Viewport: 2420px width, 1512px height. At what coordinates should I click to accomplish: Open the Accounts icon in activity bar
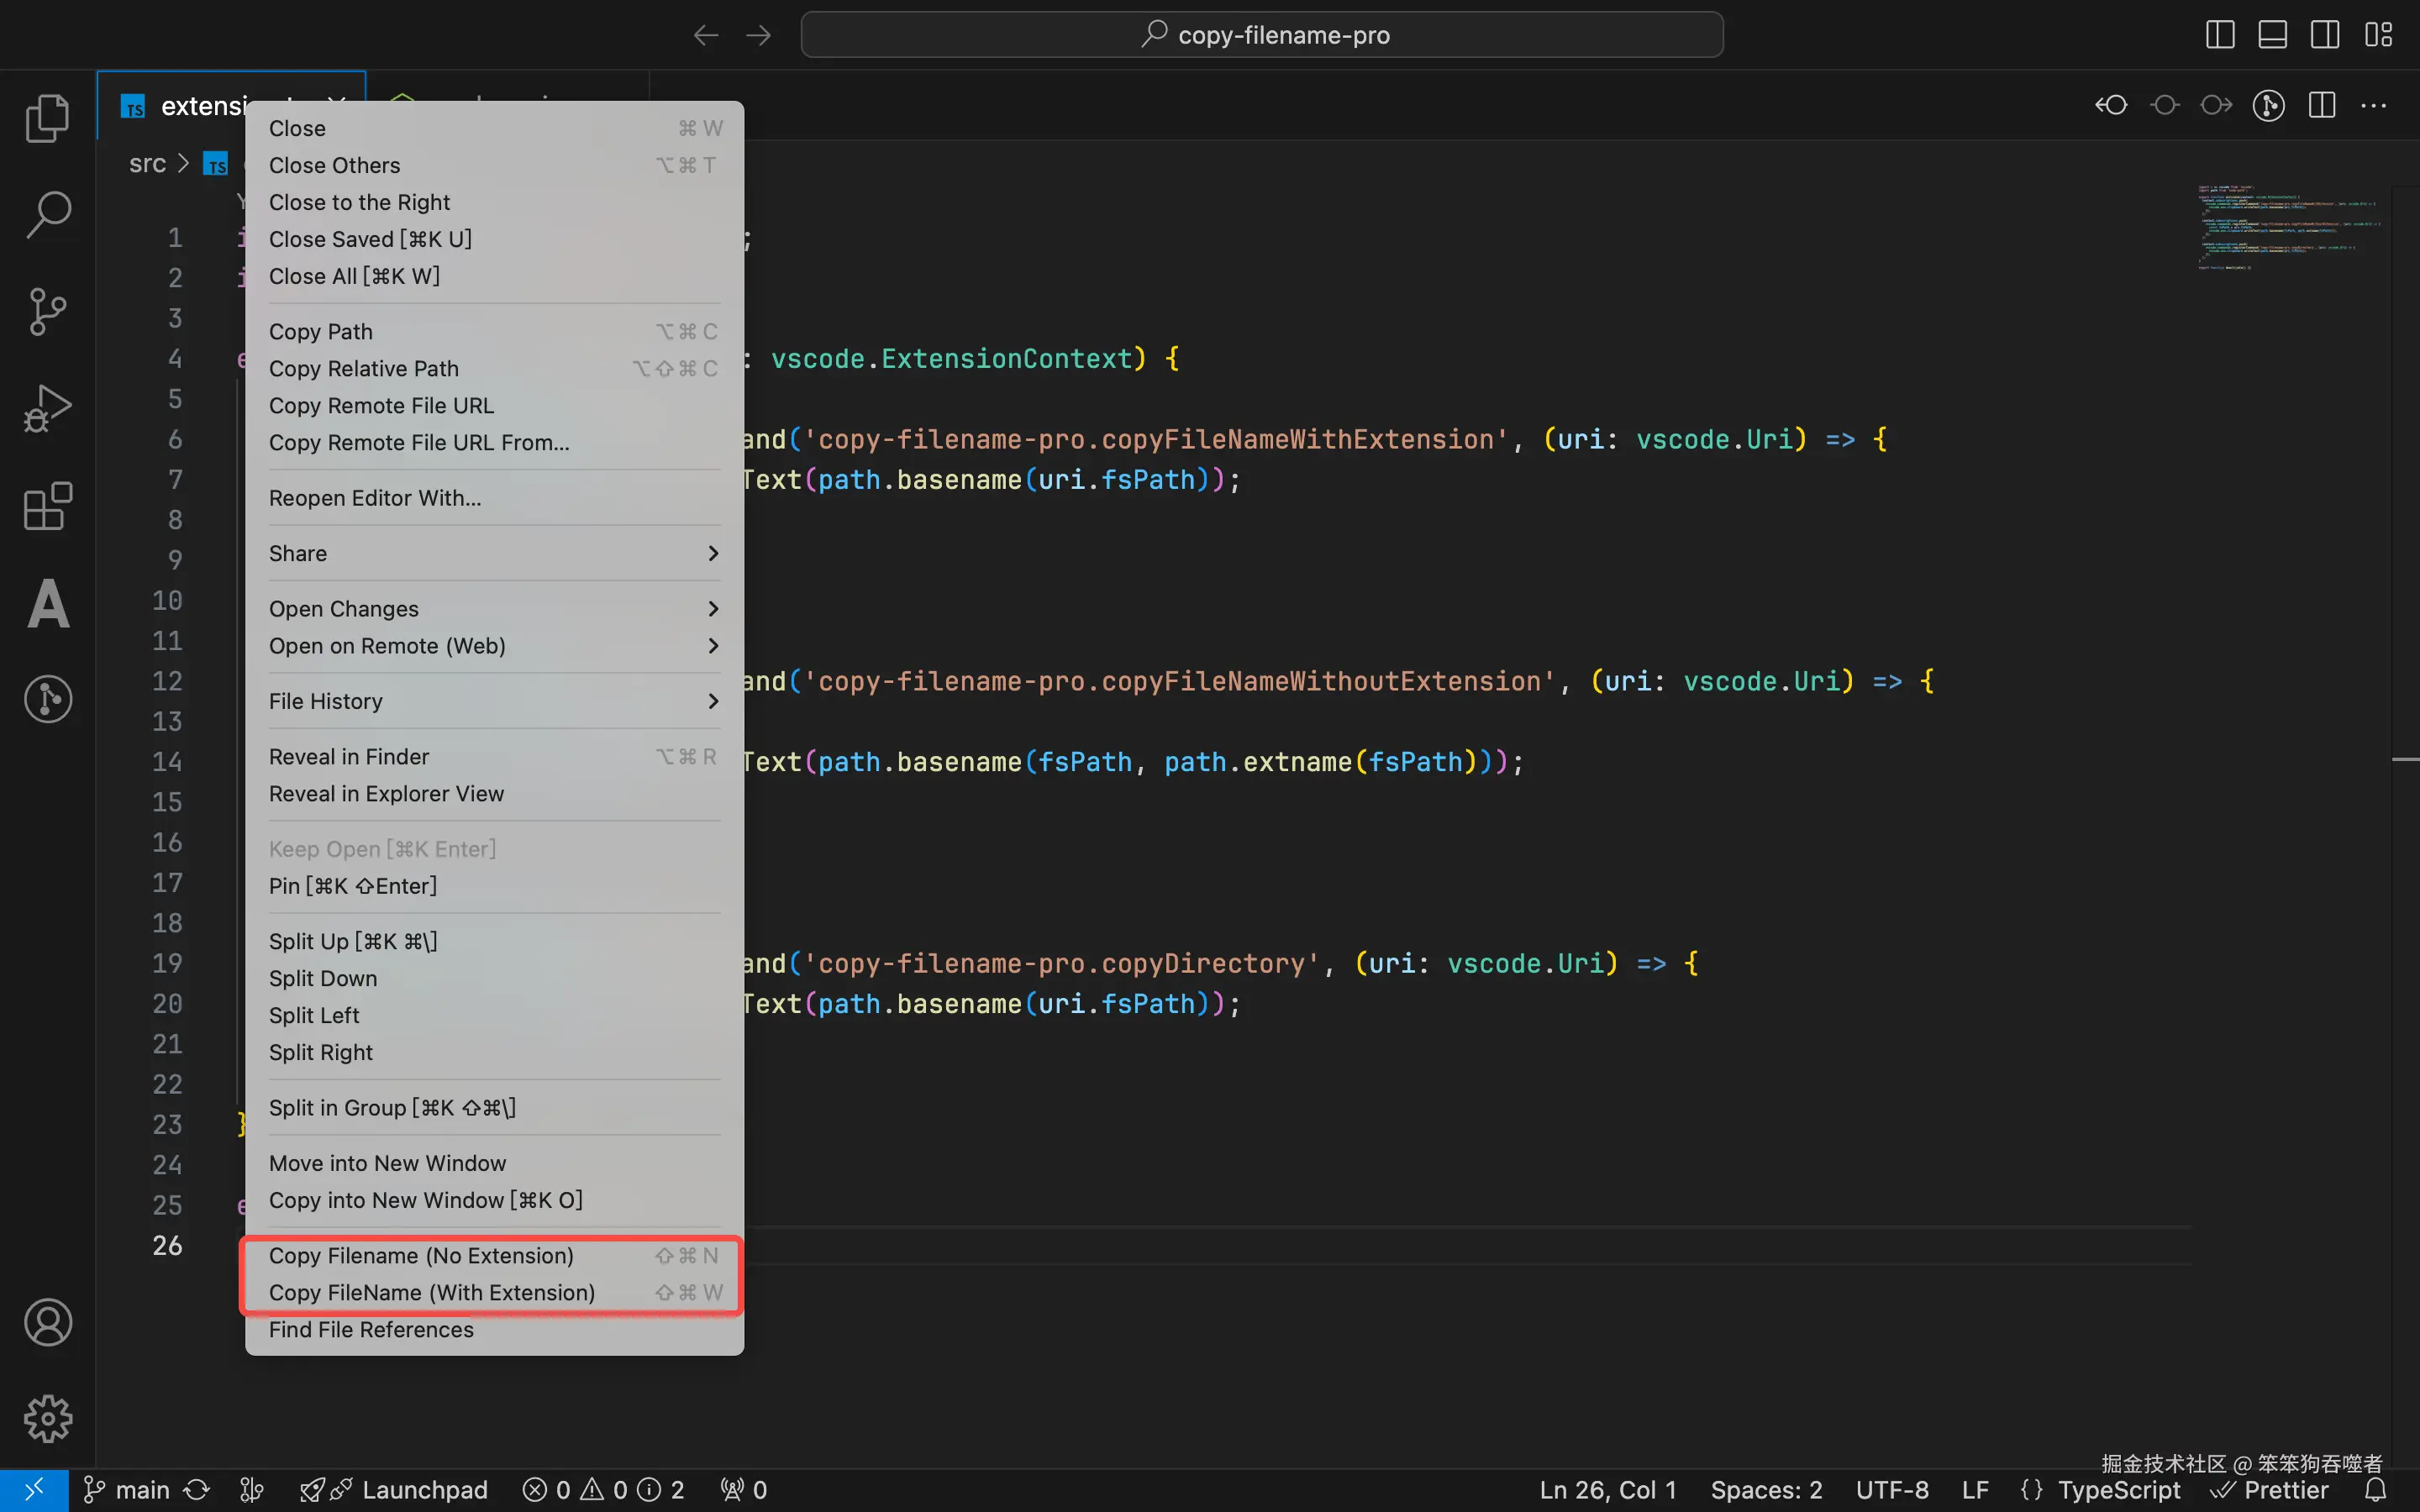pos(47,1322)
